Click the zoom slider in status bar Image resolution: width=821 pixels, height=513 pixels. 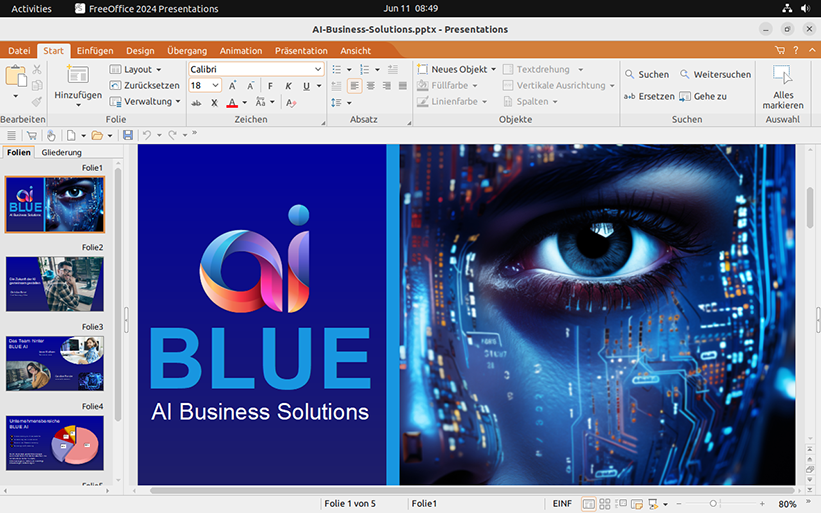coord(713,503)
